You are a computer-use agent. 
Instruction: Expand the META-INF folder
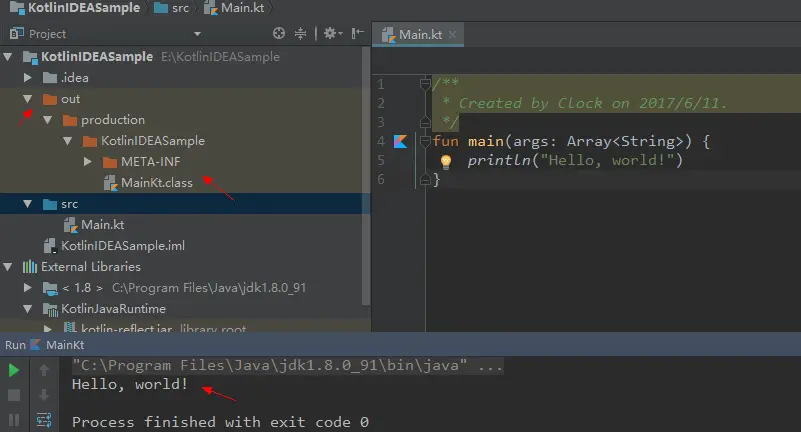pos(87,162)
